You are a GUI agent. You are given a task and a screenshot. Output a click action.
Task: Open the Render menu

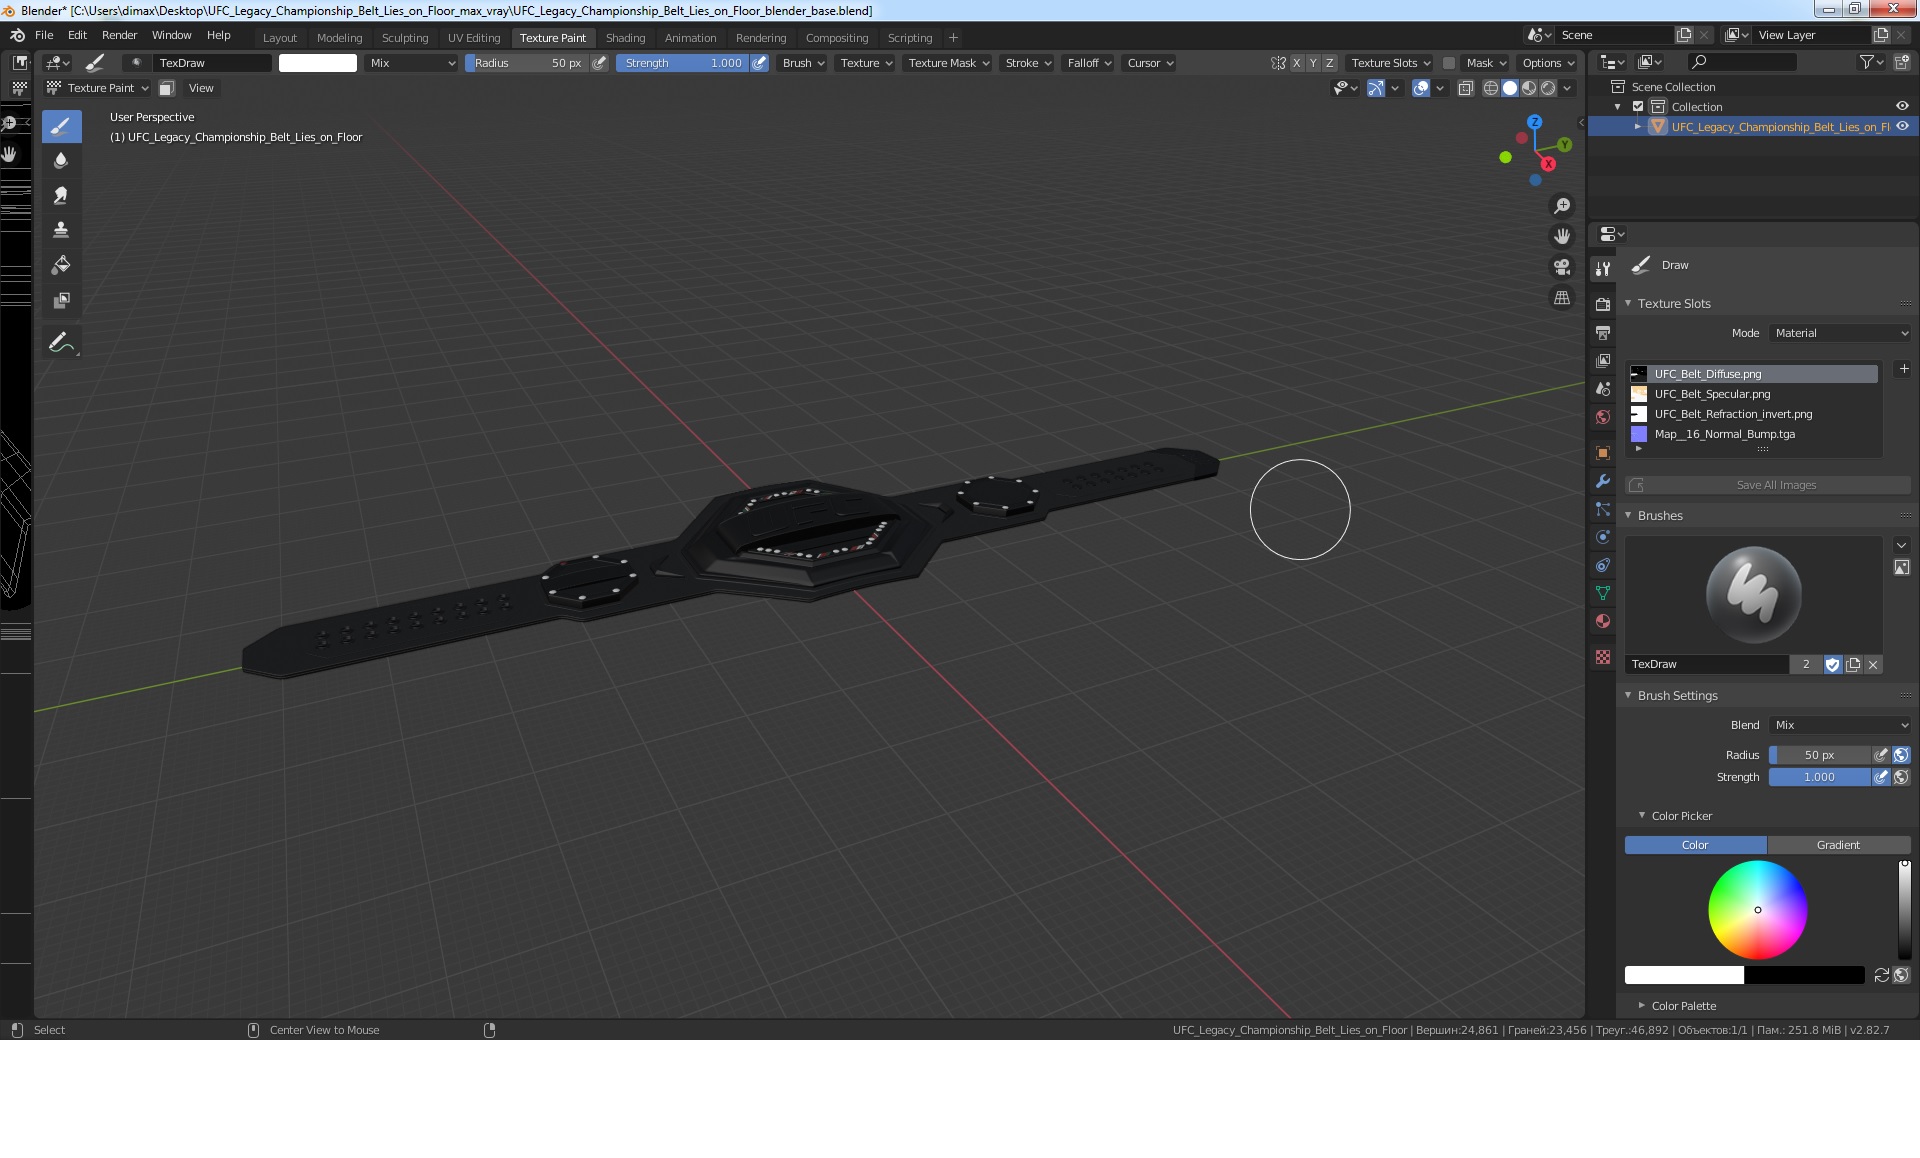click(120, 35)
